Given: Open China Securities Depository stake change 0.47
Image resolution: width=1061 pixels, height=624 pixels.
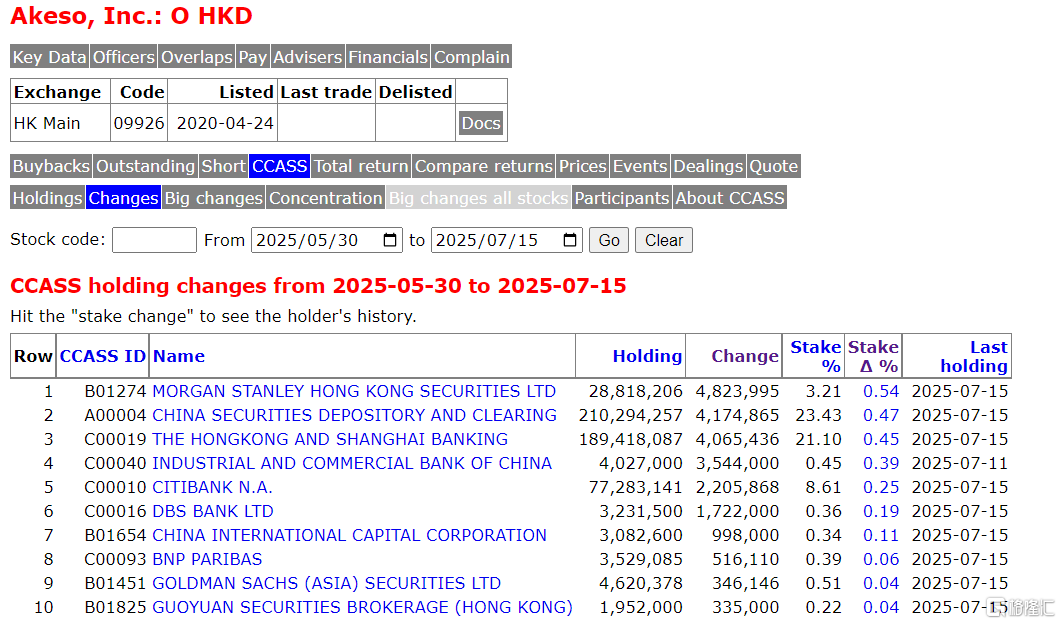Looking at the screenshot, I should (881, 415).
